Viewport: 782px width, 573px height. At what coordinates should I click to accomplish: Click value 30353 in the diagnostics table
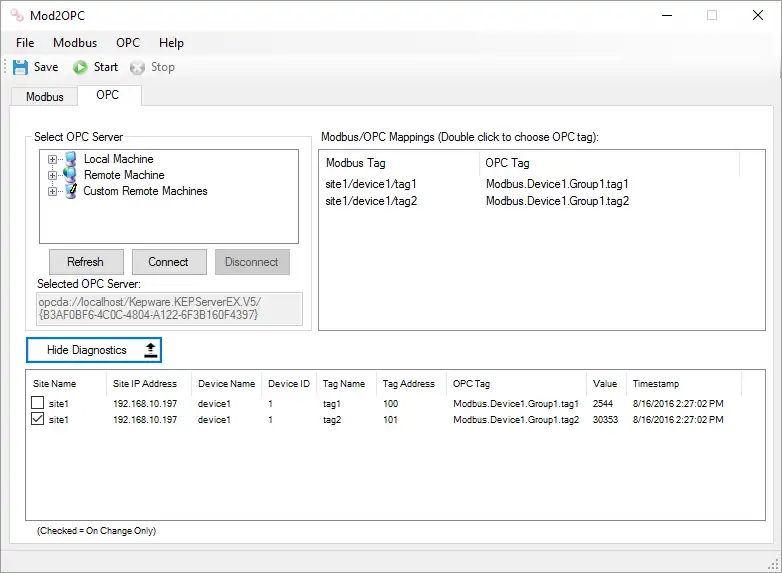[605, 419]
